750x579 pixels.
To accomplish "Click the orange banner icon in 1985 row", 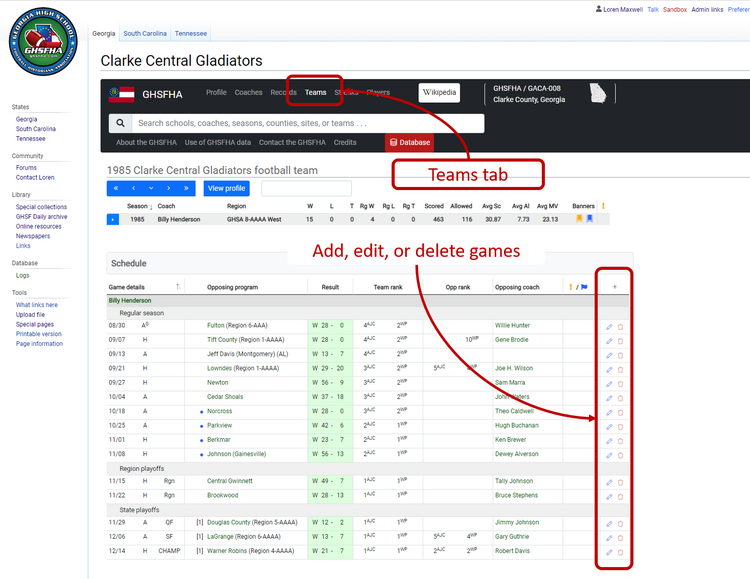I will [579, 219].
